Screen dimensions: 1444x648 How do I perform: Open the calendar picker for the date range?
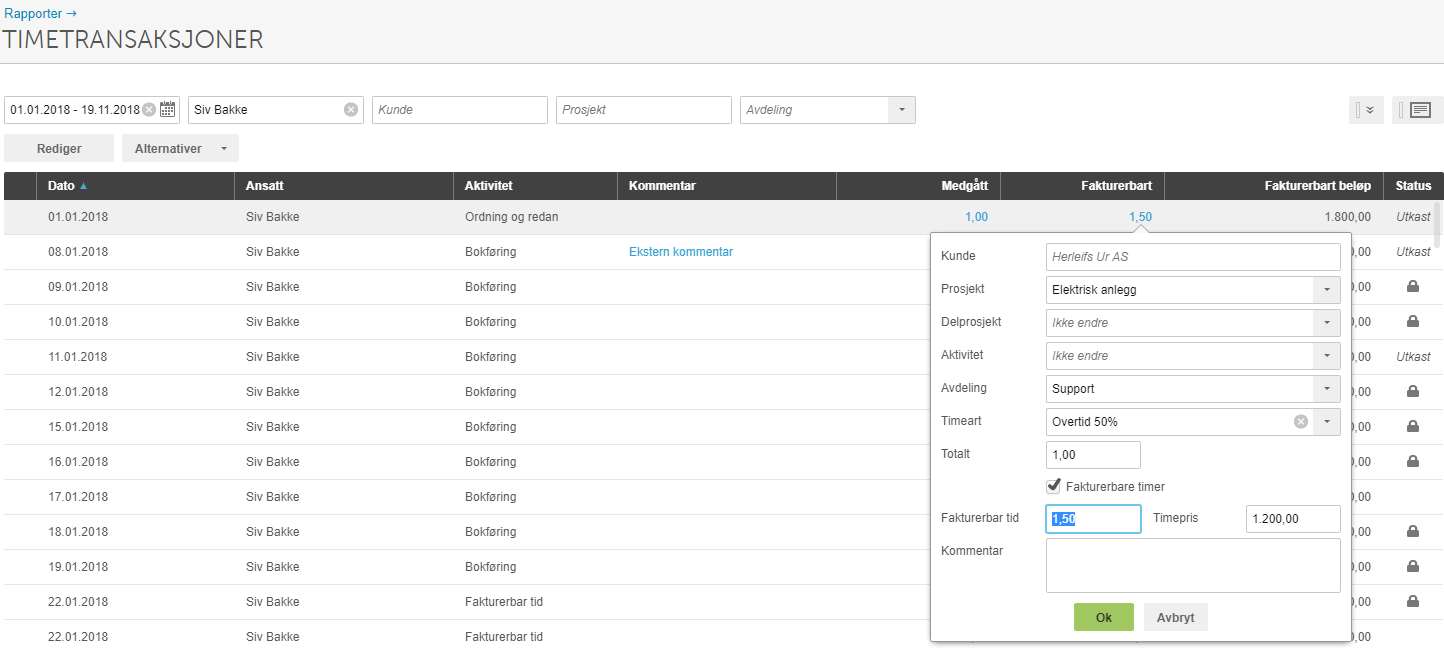(168, 109)
